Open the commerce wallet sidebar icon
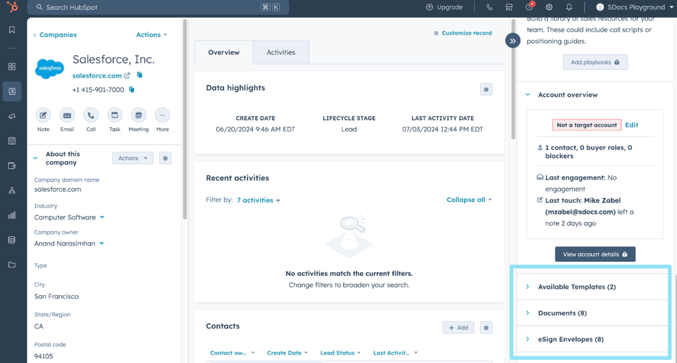 pyautogui.click(x=12, y=166)
